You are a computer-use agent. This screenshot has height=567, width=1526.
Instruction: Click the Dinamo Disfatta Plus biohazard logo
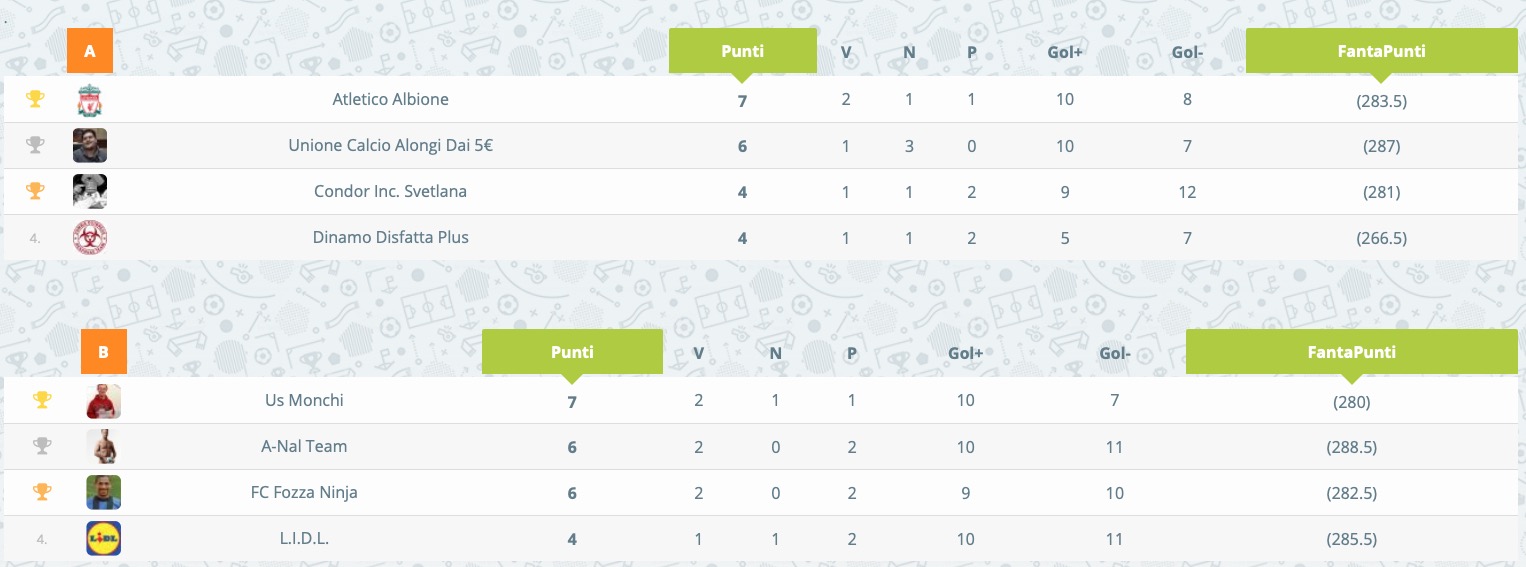point(90,238)
